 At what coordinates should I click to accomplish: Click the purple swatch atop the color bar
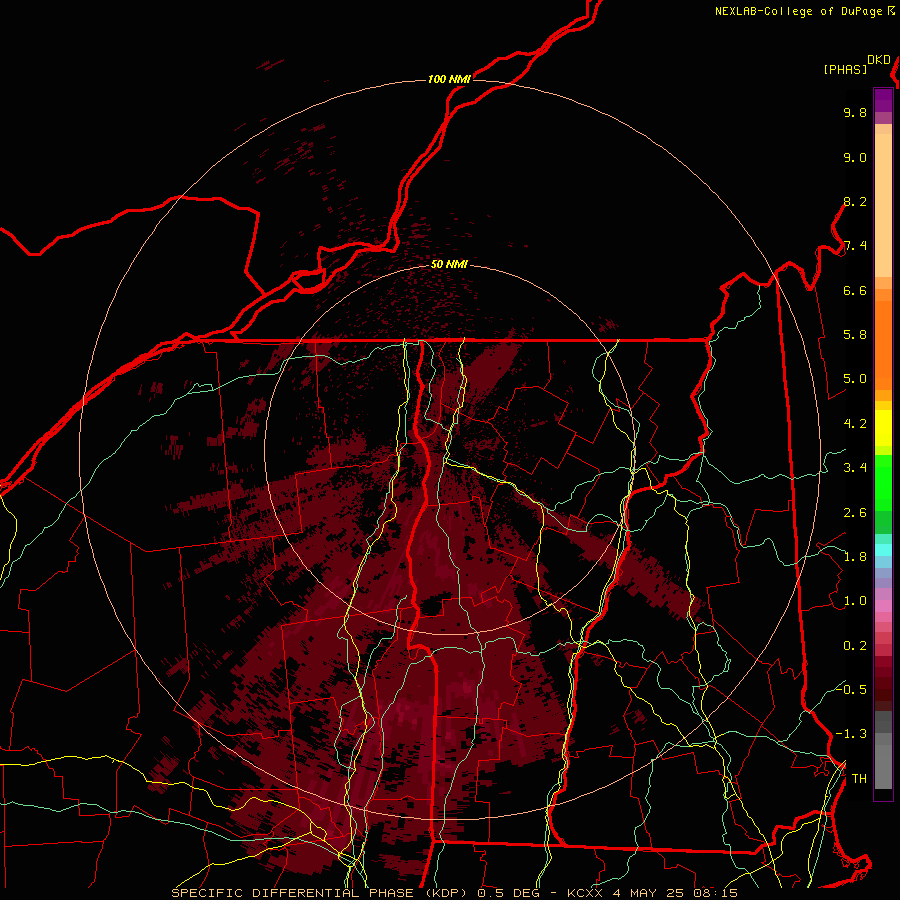point(883,101)
